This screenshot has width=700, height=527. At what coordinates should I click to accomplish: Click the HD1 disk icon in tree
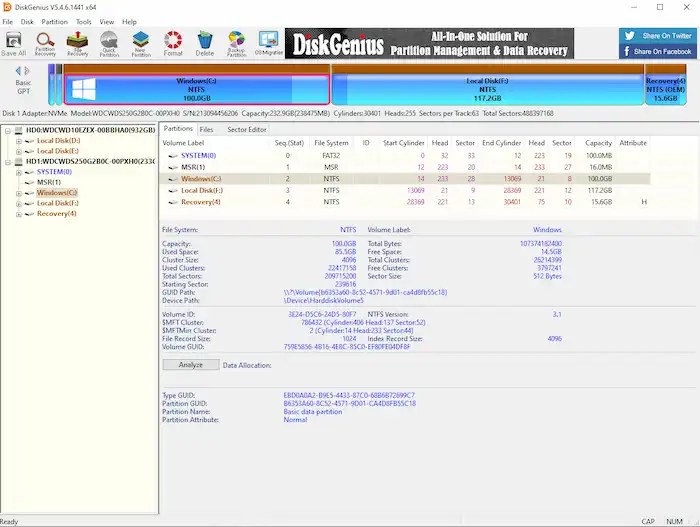[x=19, y=161]
